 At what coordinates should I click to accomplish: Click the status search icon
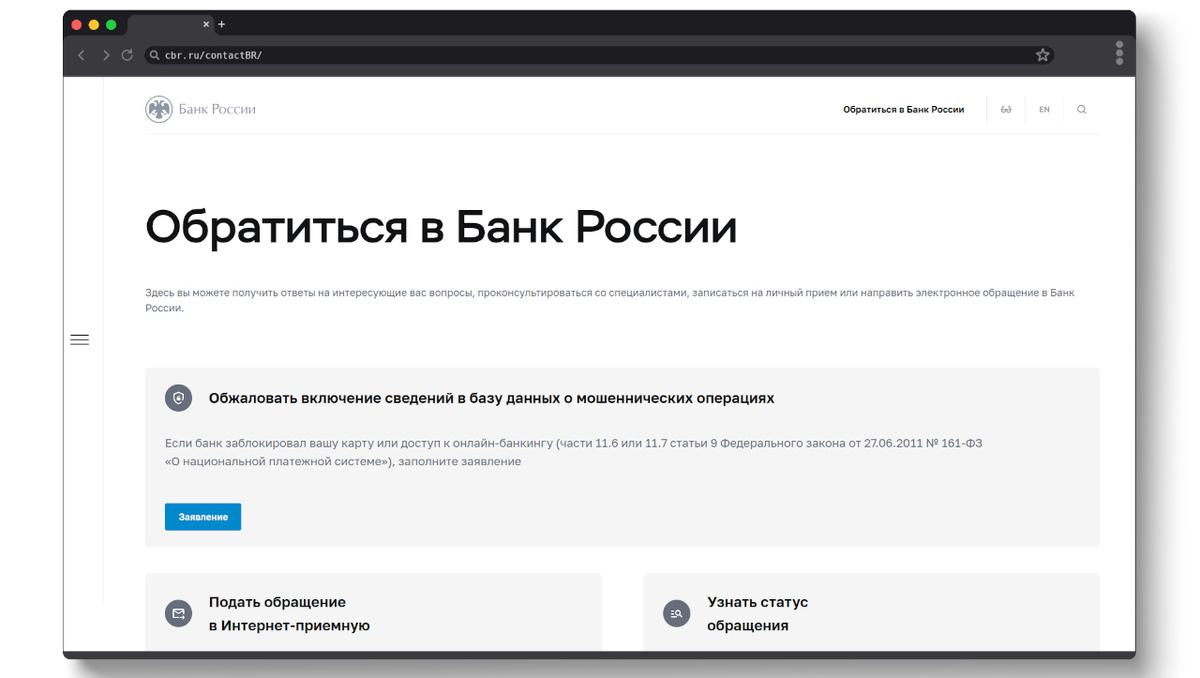677,613
